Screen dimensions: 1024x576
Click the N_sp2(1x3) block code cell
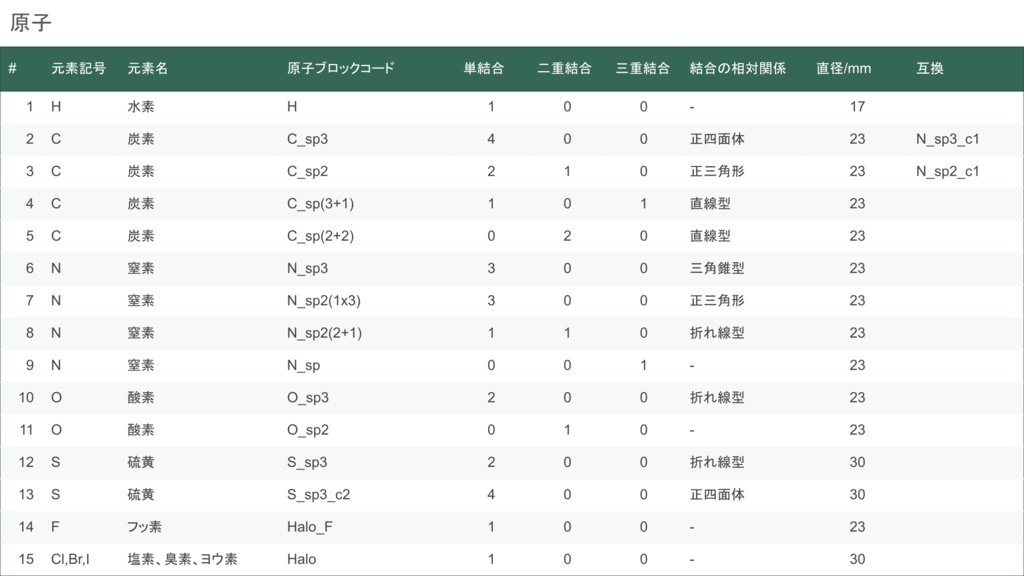coord(324,300)
